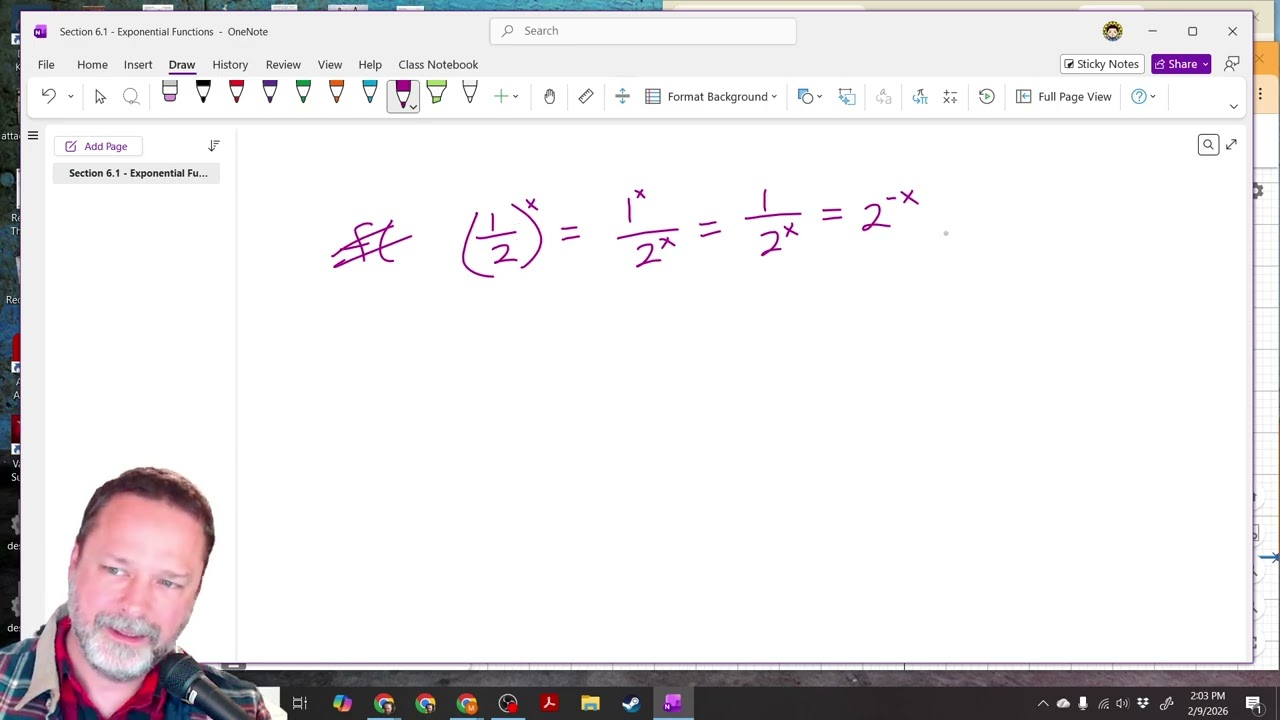Click the page search magnifier icon
Viewport: 1280px width, 720px height.
tap(1208, 145)
